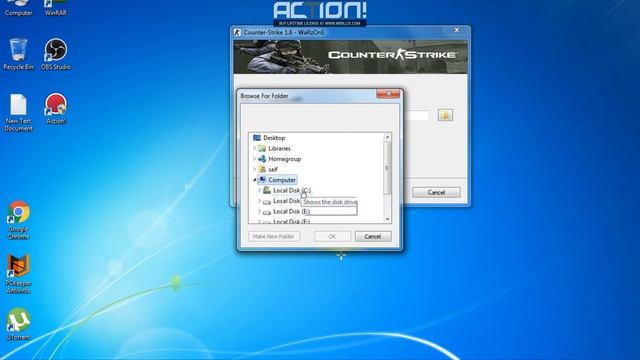Viewport: 640px width, 360px height.
Task: Select Local Disk (C:) label
Action: (x=292, y=190)
